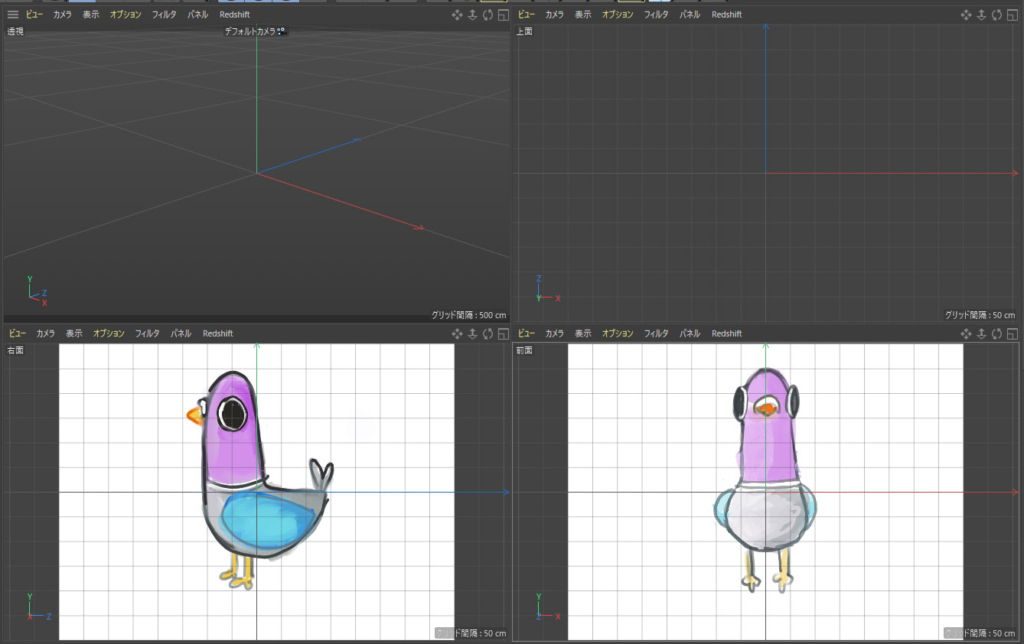Open パネル menu in the front viewport
The width and height of the screenshot is (1024, 644).
[x=689, y=333]
